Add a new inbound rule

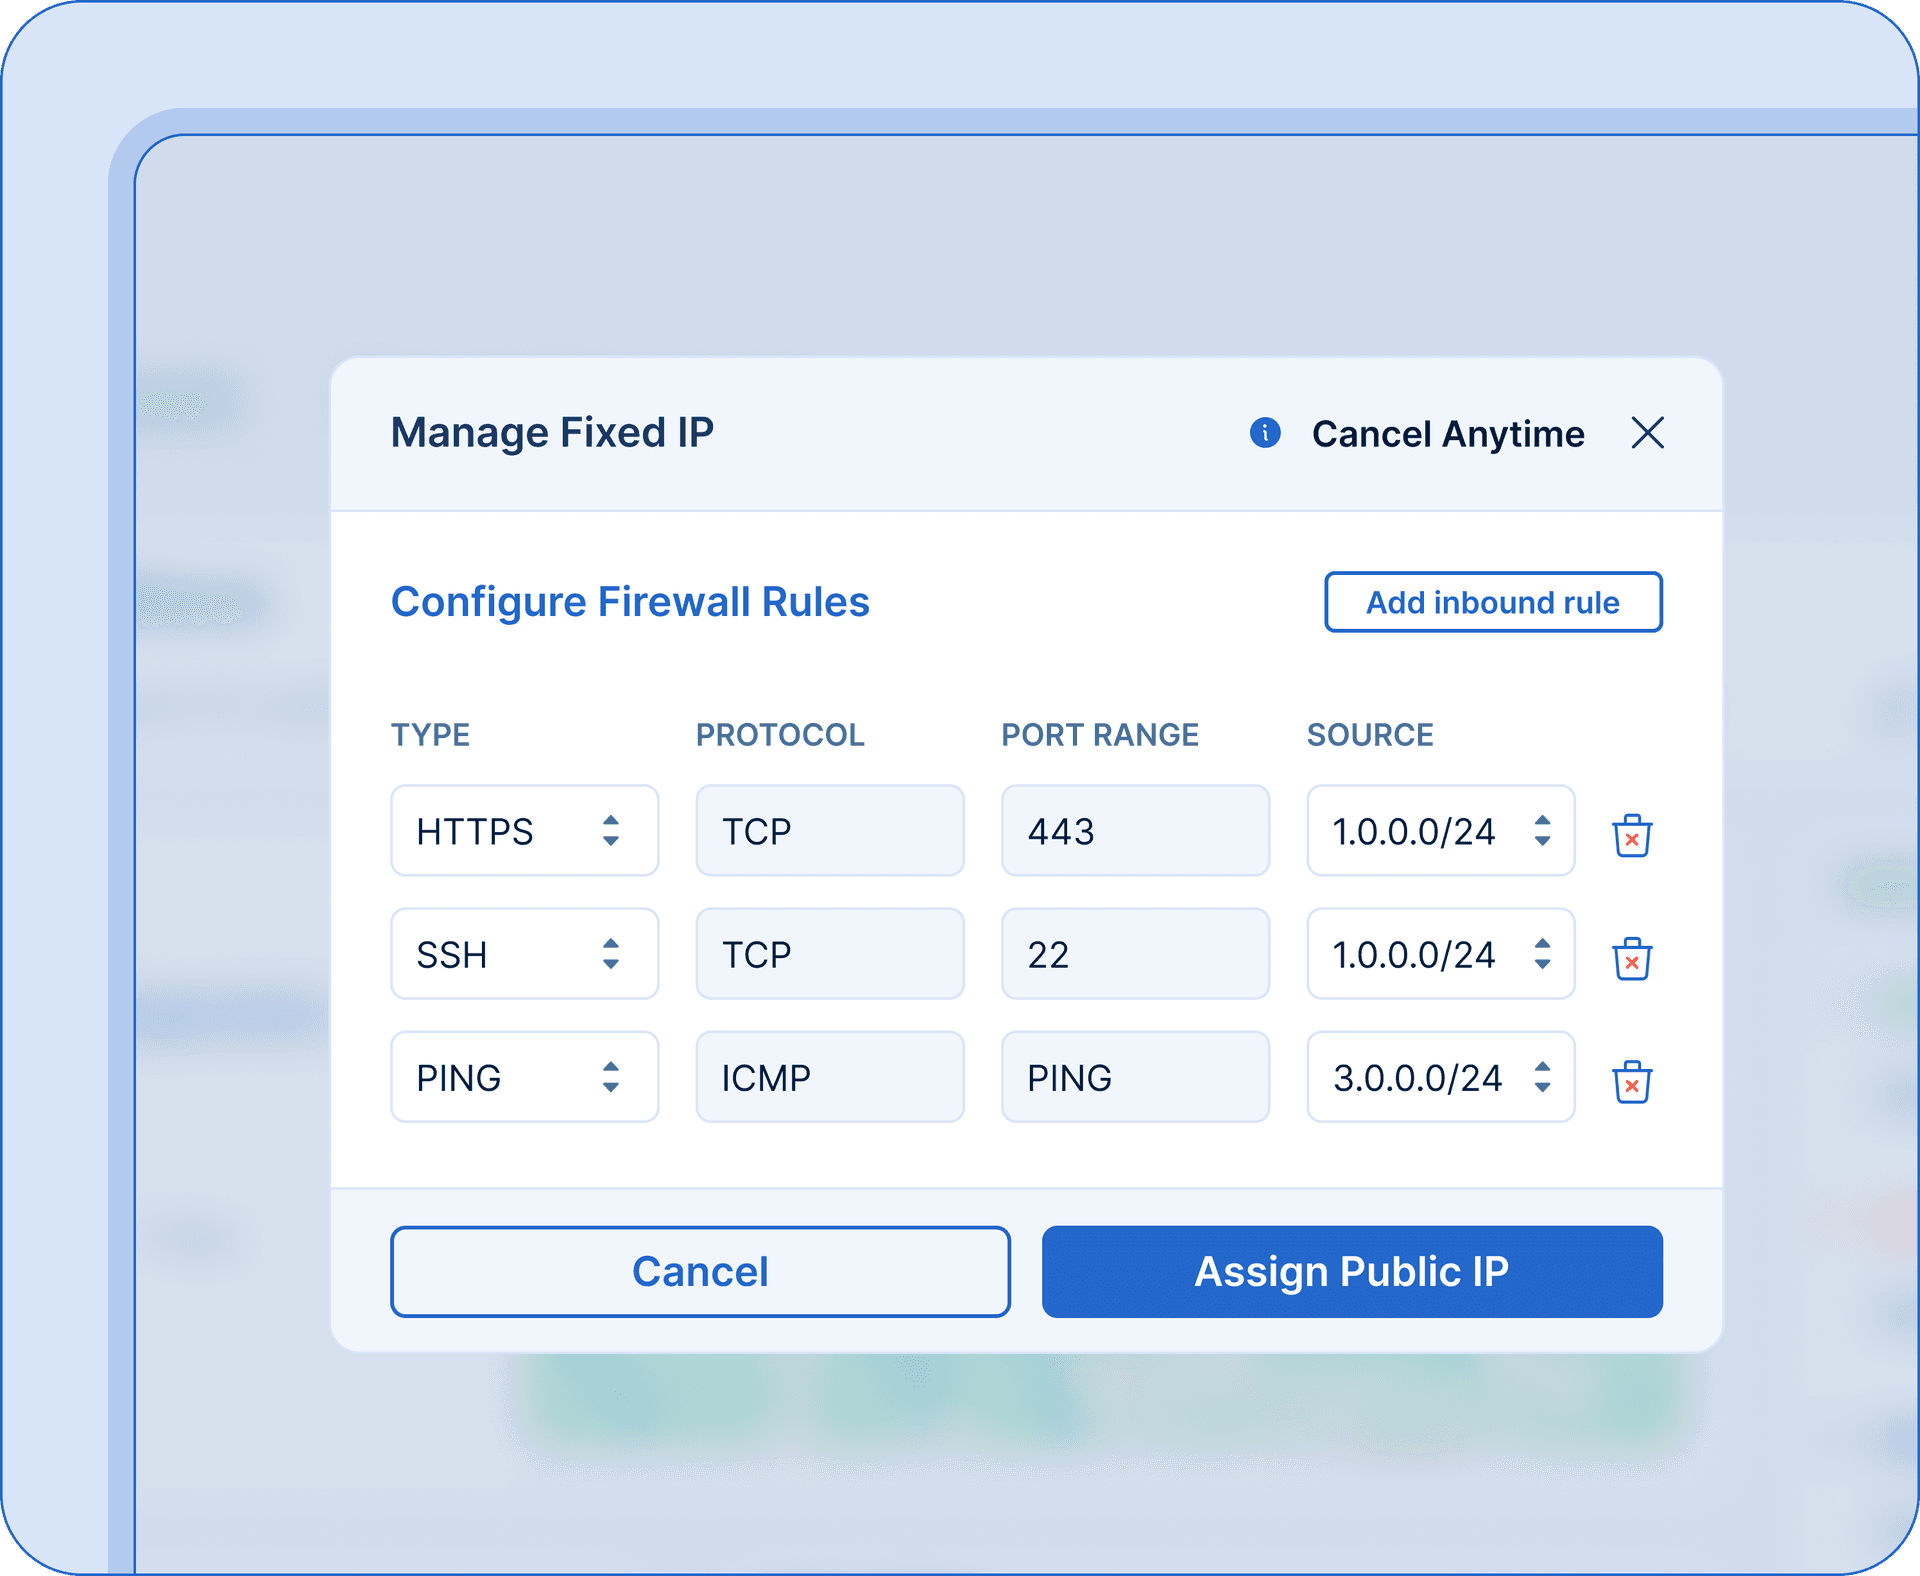1493,601
